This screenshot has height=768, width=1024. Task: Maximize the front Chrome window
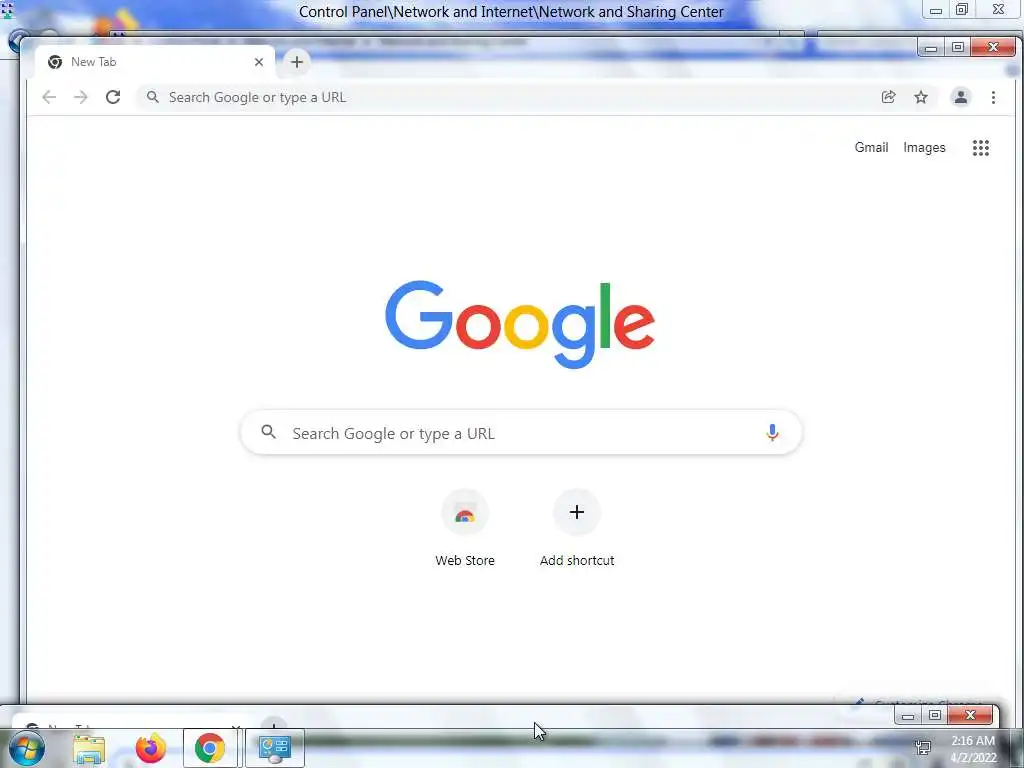(957, 47)
